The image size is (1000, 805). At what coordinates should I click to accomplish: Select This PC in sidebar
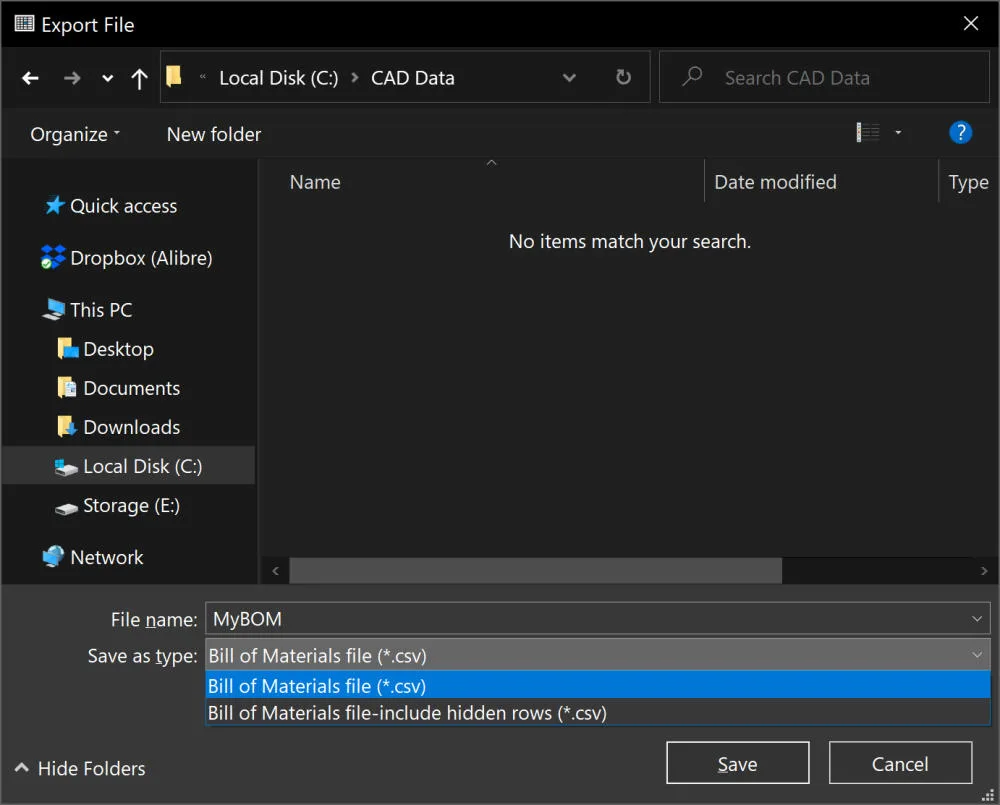[x=87, y=310]
